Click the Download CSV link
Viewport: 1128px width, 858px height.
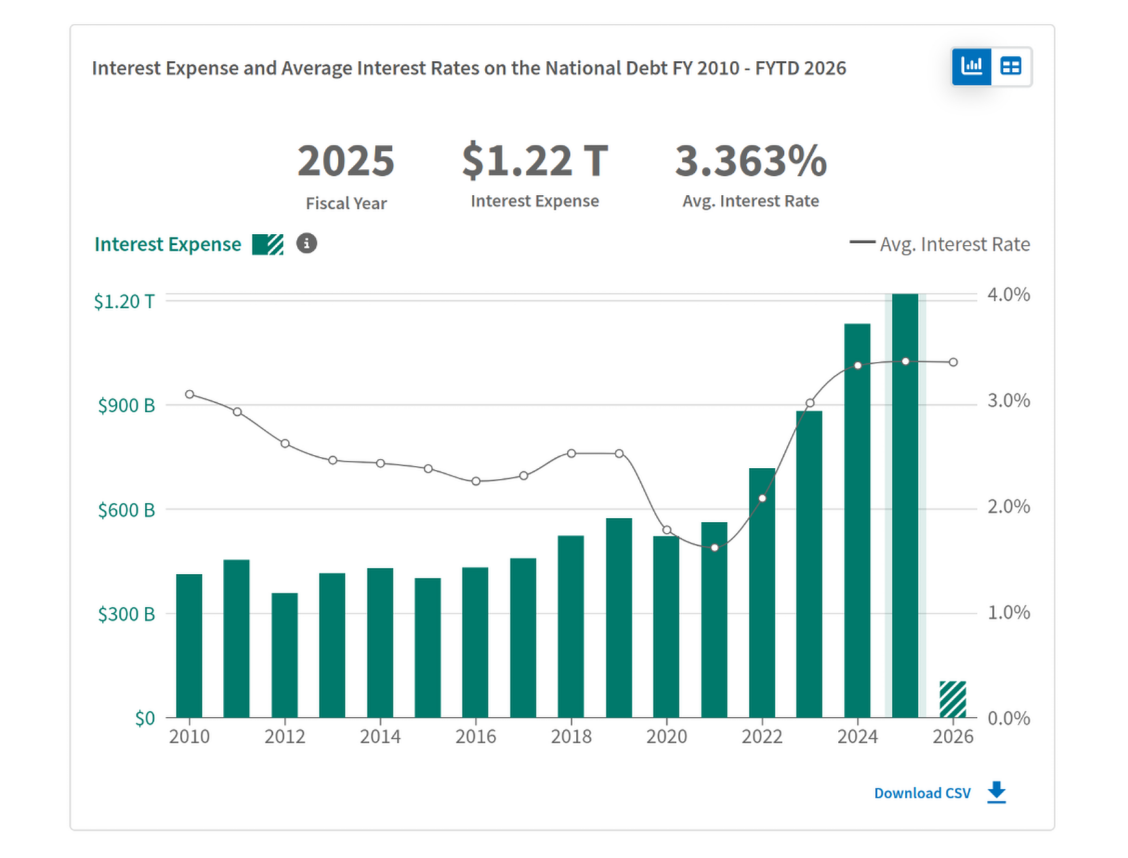pos(922,793)
